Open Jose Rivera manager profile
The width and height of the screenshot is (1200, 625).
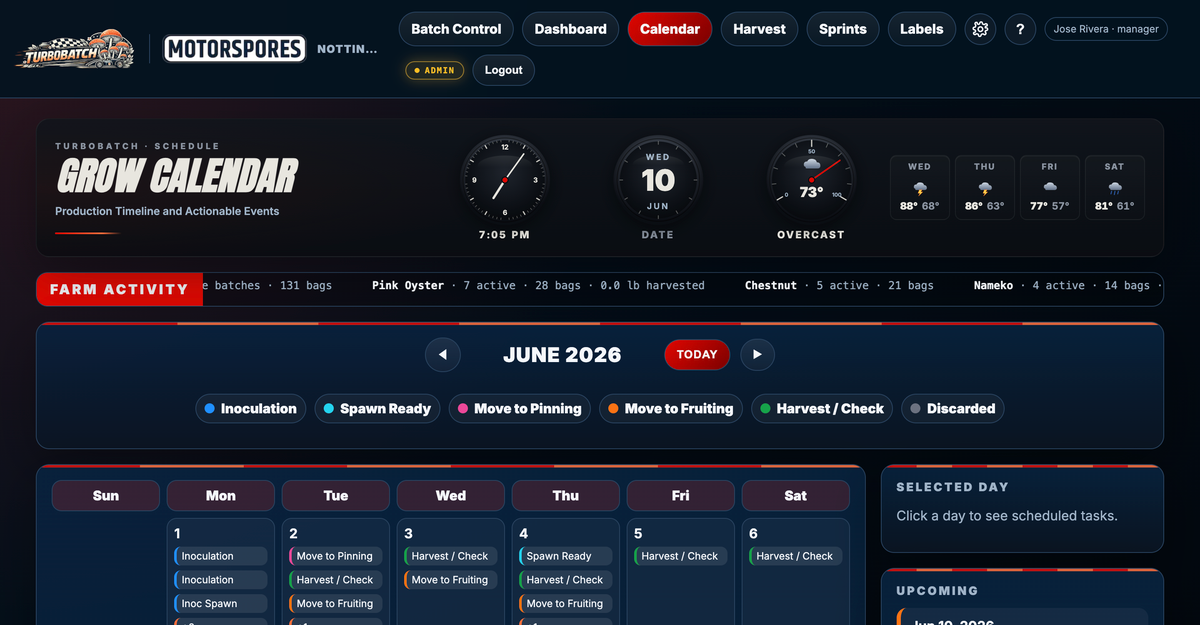pos(1106,29)
